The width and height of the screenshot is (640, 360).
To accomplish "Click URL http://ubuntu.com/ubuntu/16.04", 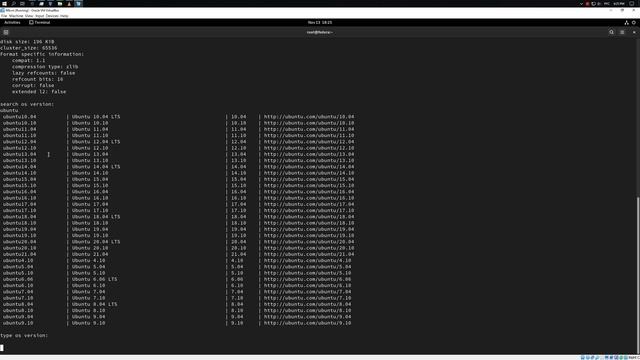I will pos(309,191).
